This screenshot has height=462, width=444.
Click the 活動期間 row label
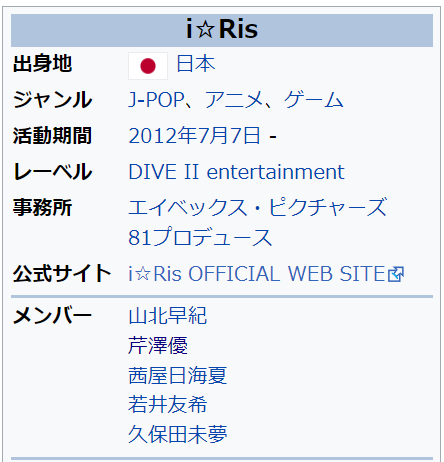52,135
